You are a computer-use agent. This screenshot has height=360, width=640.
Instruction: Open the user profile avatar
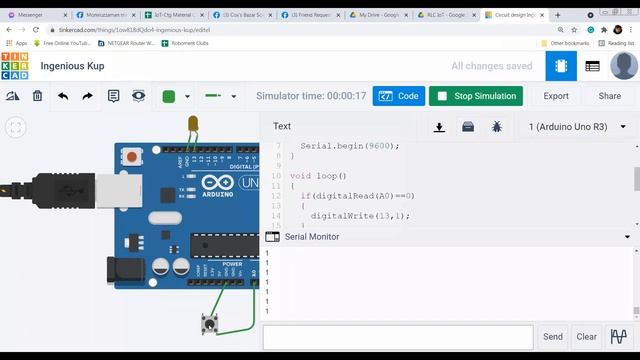tap(624, 66)
